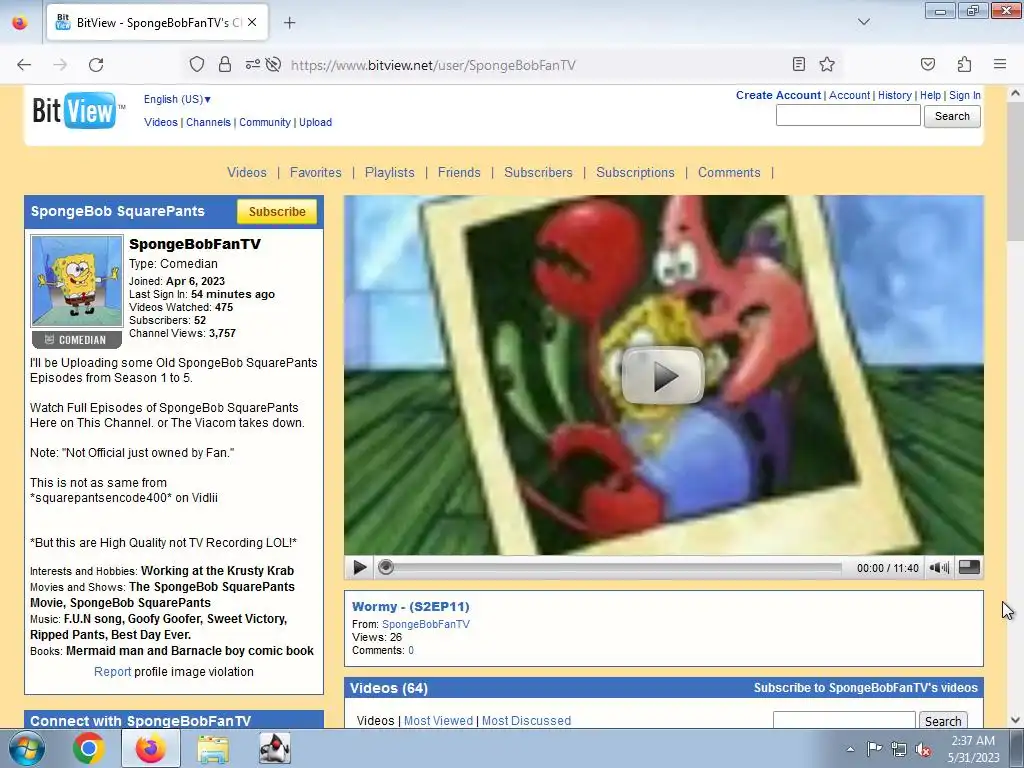Open the History link
The height and width of the screenshot is (768, 1024).
tap(895, 95)
